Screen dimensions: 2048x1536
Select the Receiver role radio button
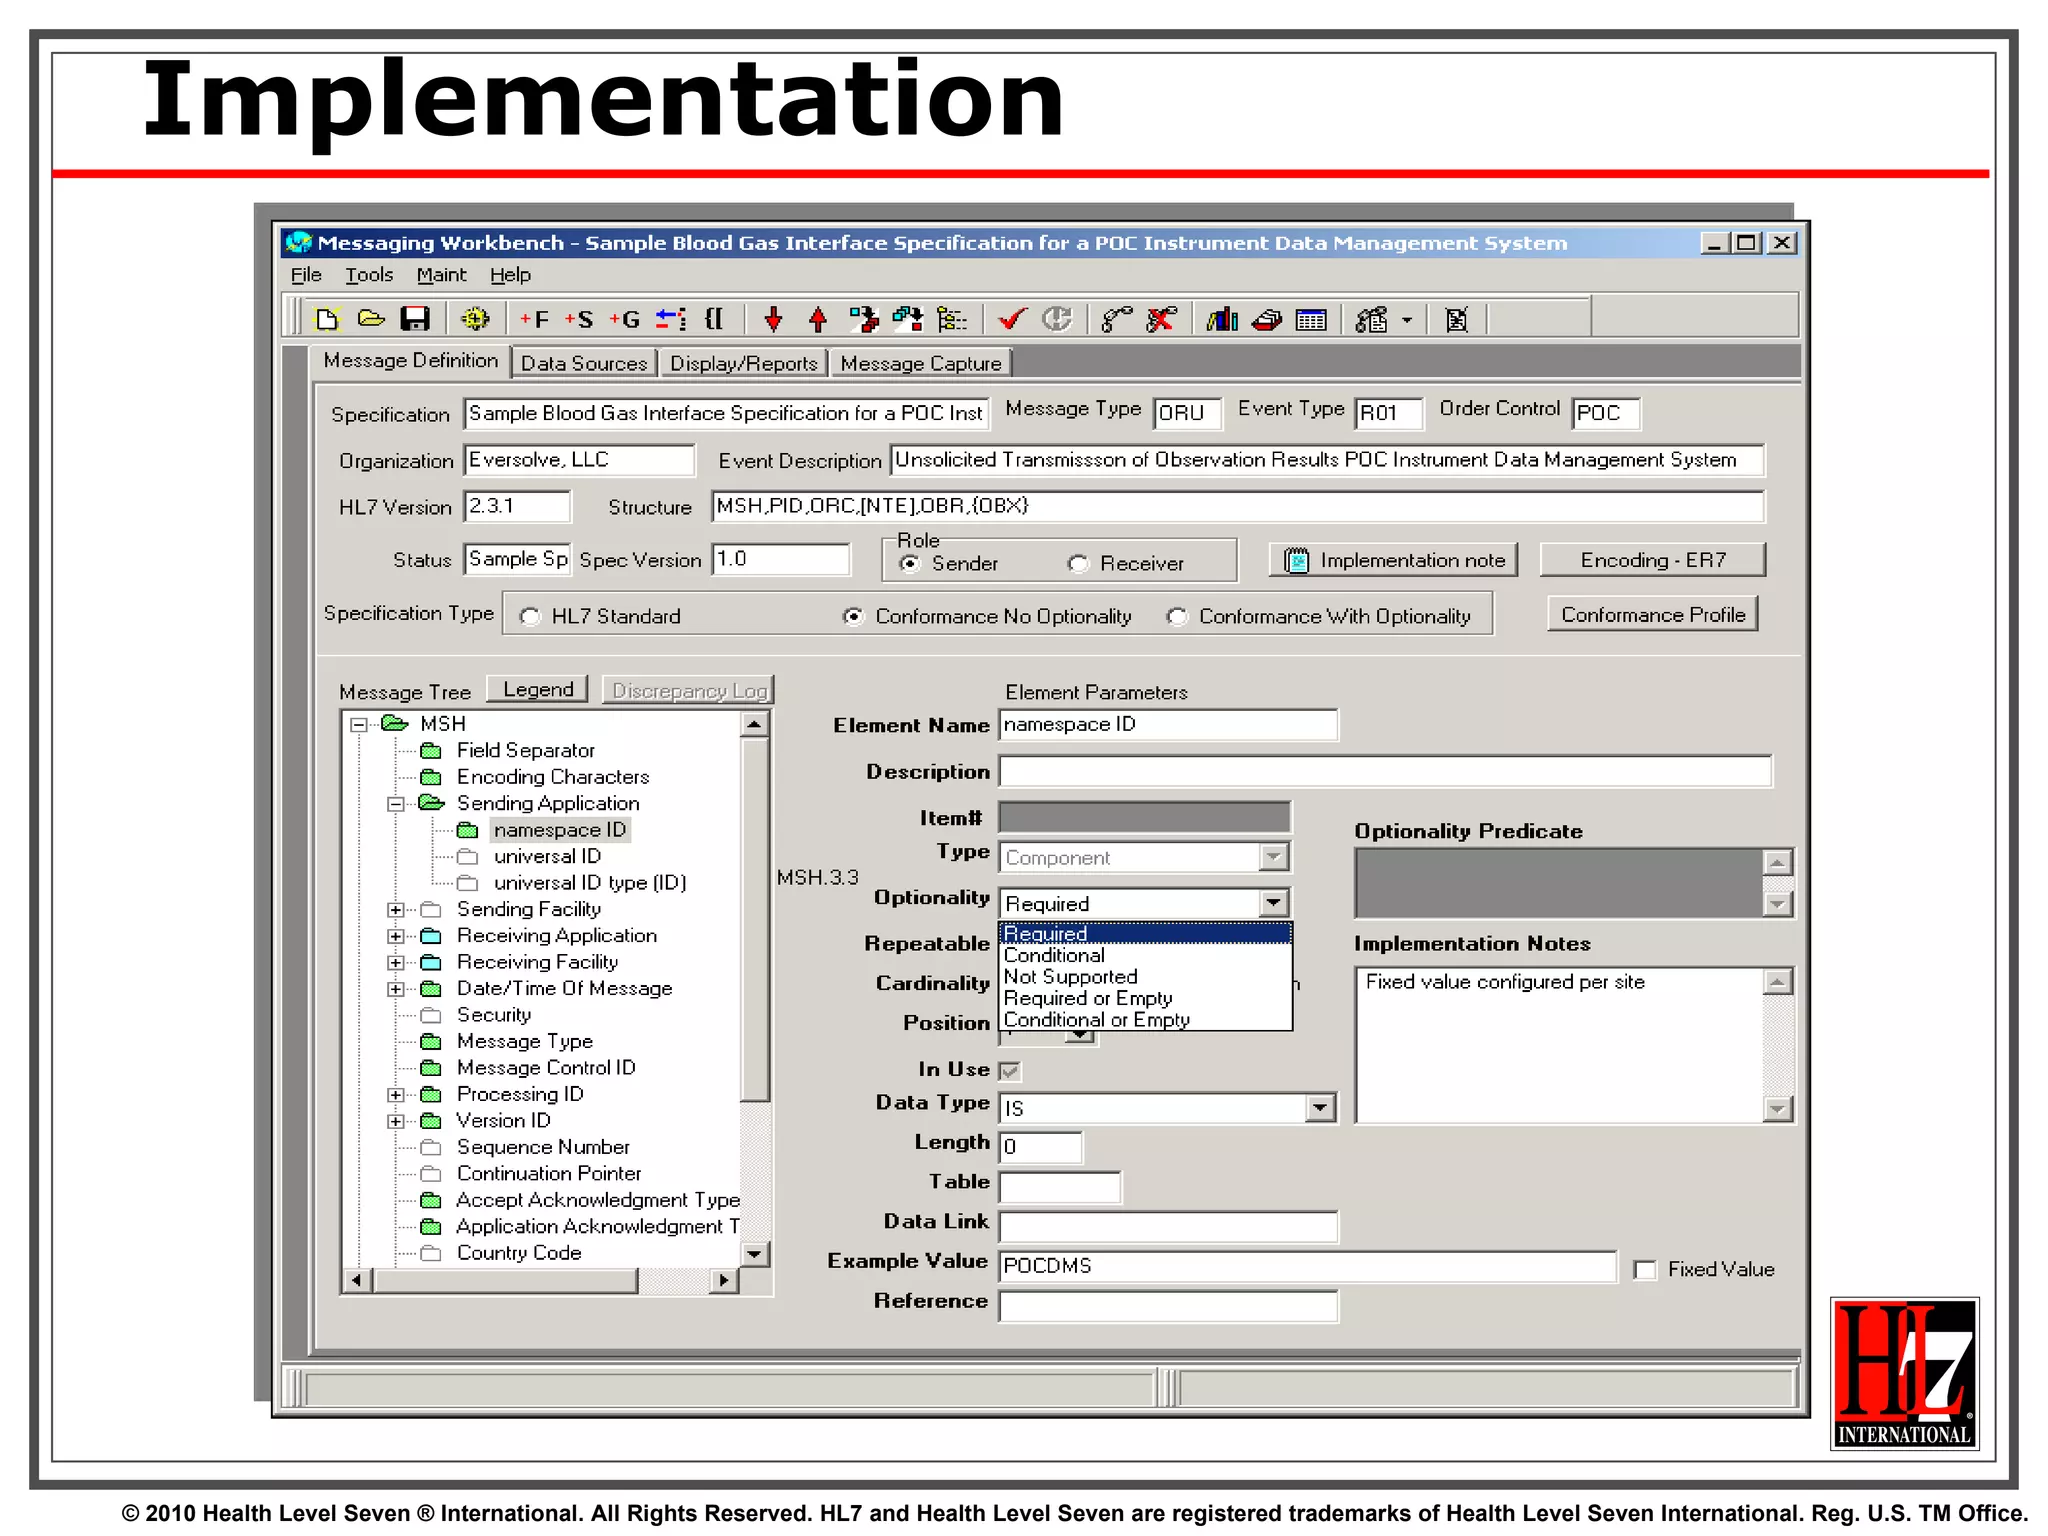(1078, 564)
